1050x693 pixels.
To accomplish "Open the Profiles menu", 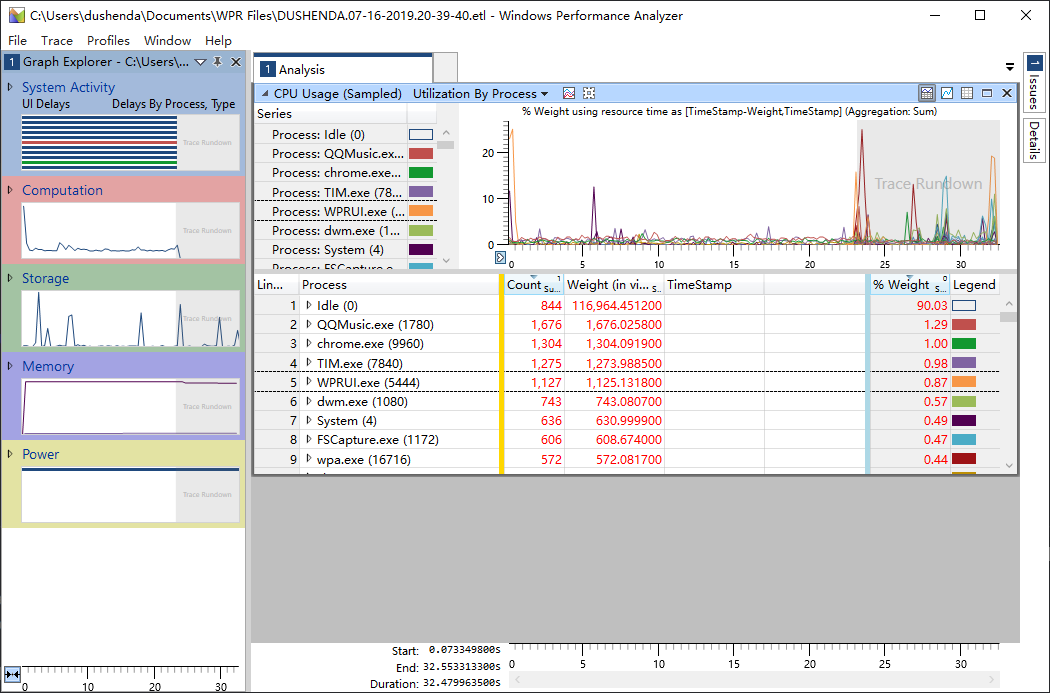I will pyautogui.click(x=108, y=41).
